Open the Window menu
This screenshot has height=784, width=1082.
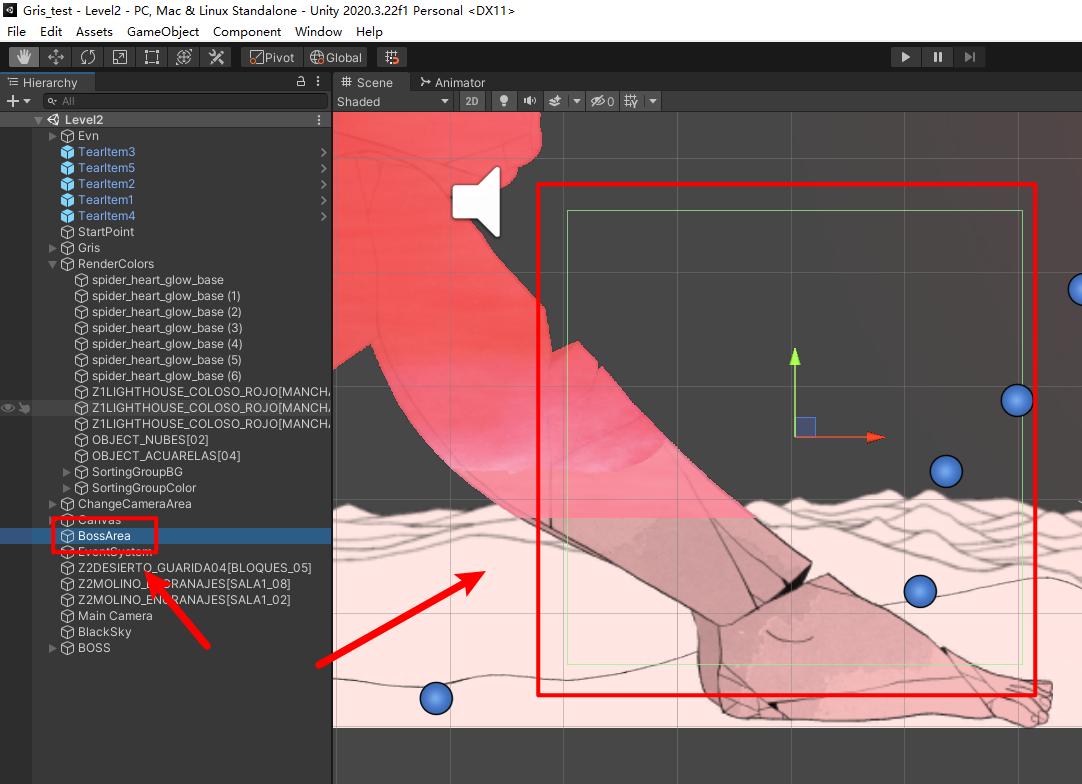point(318,32)
